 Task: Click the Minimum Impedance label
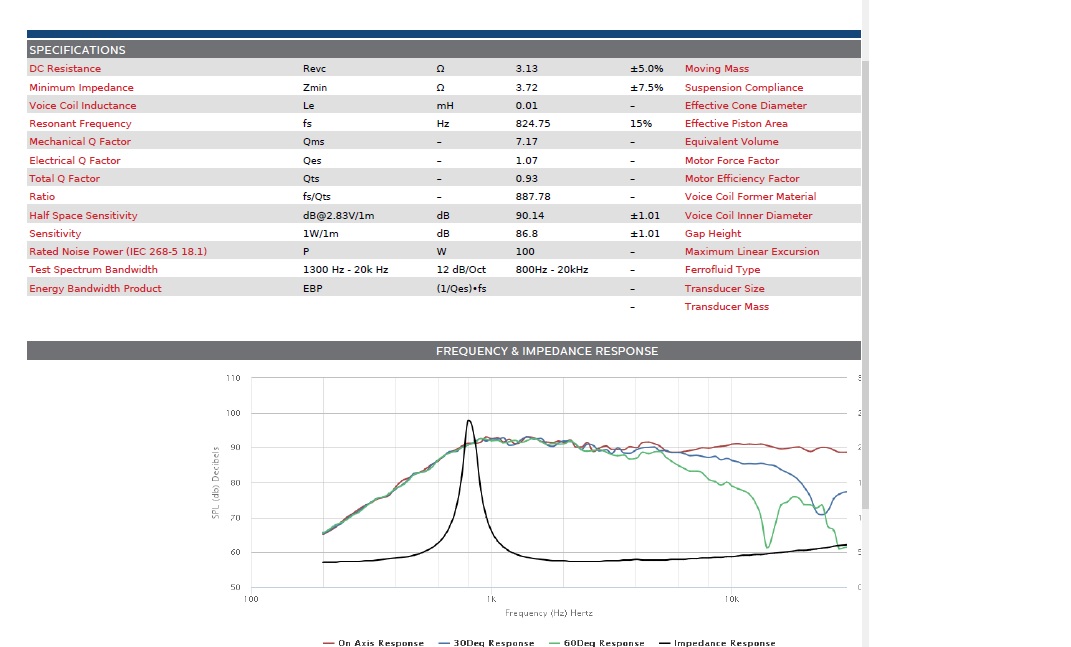pos(81,87)
